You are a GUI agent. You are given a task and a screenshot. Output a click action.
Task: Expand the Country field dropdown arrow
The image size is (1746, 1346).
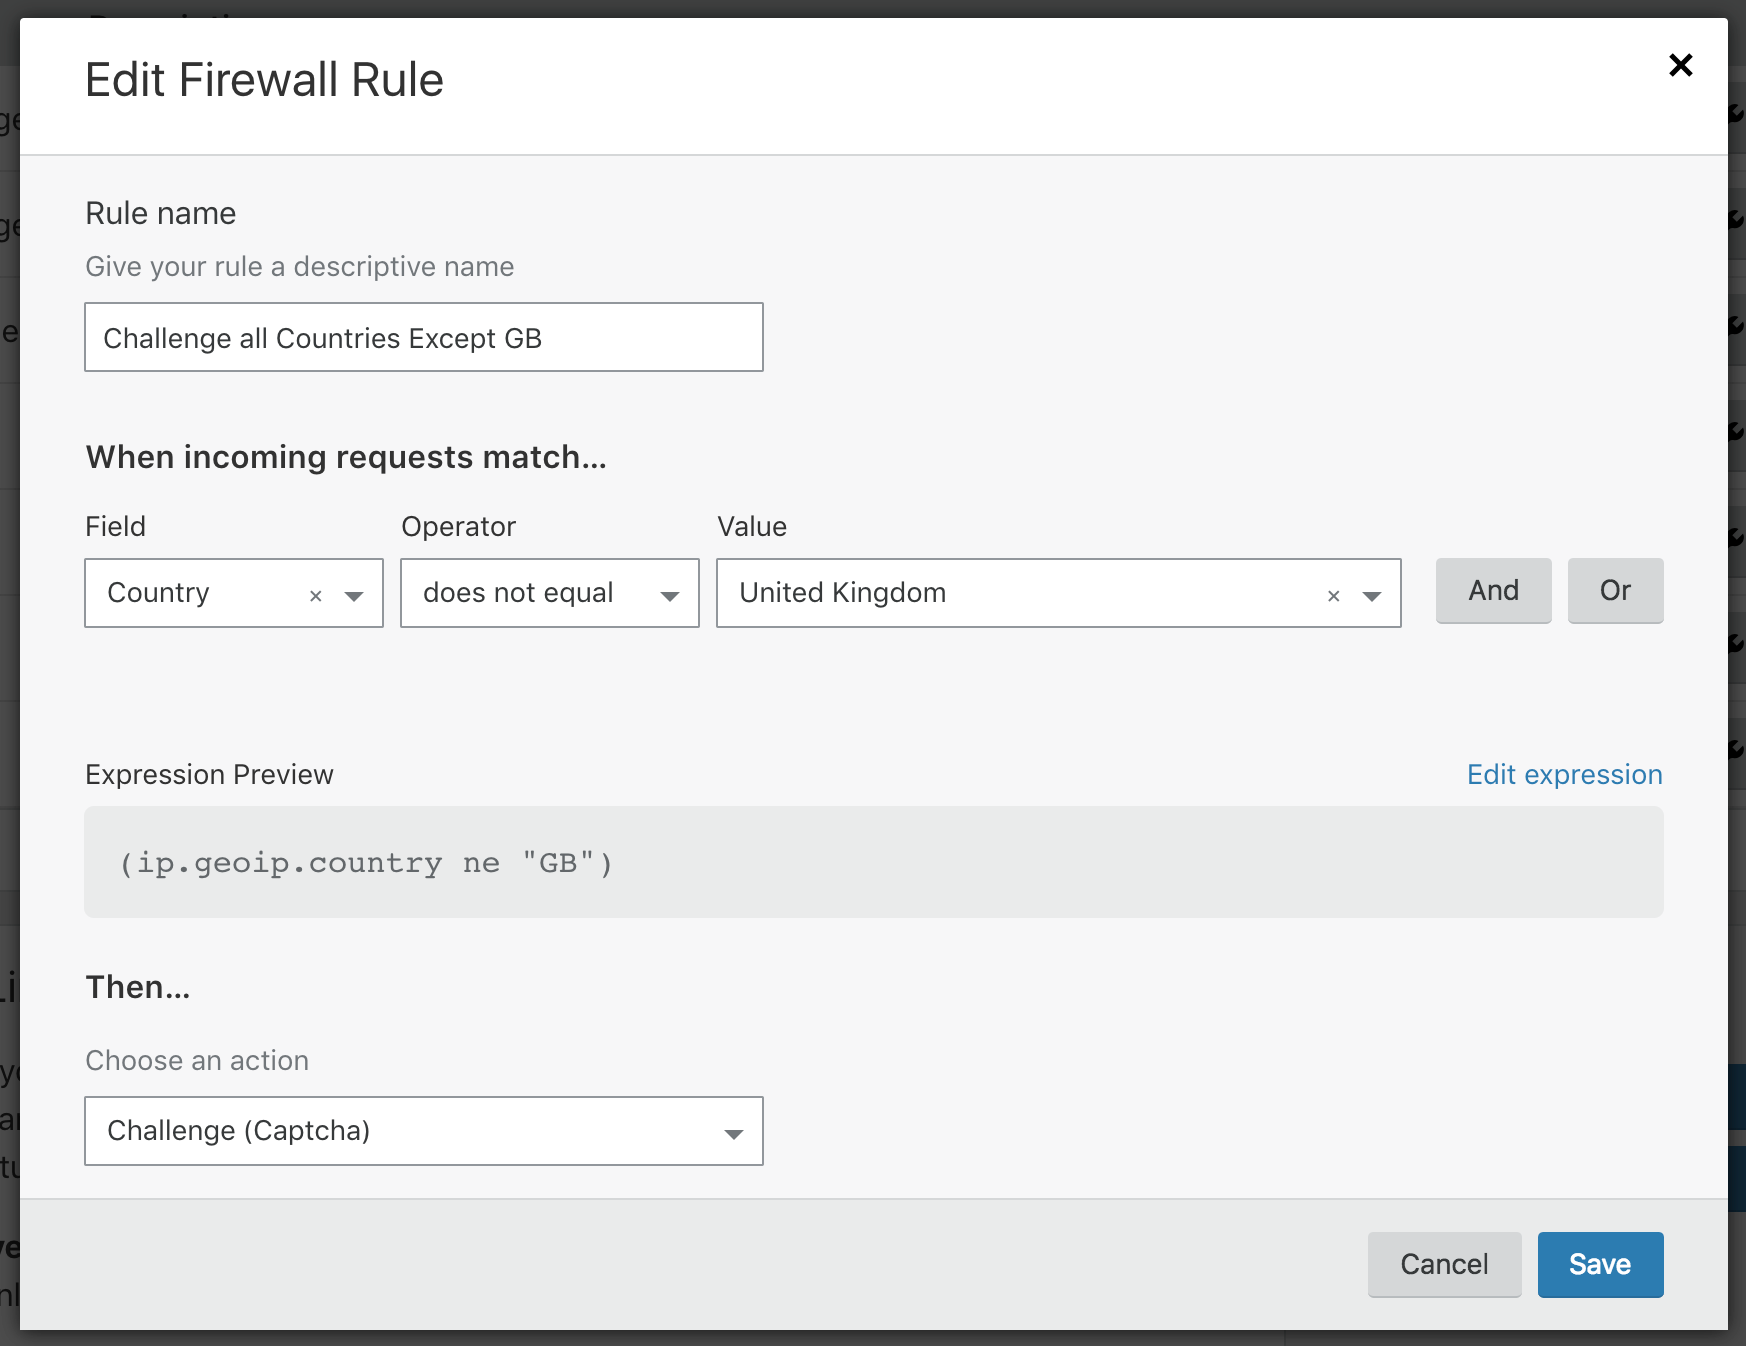[354, 596]
